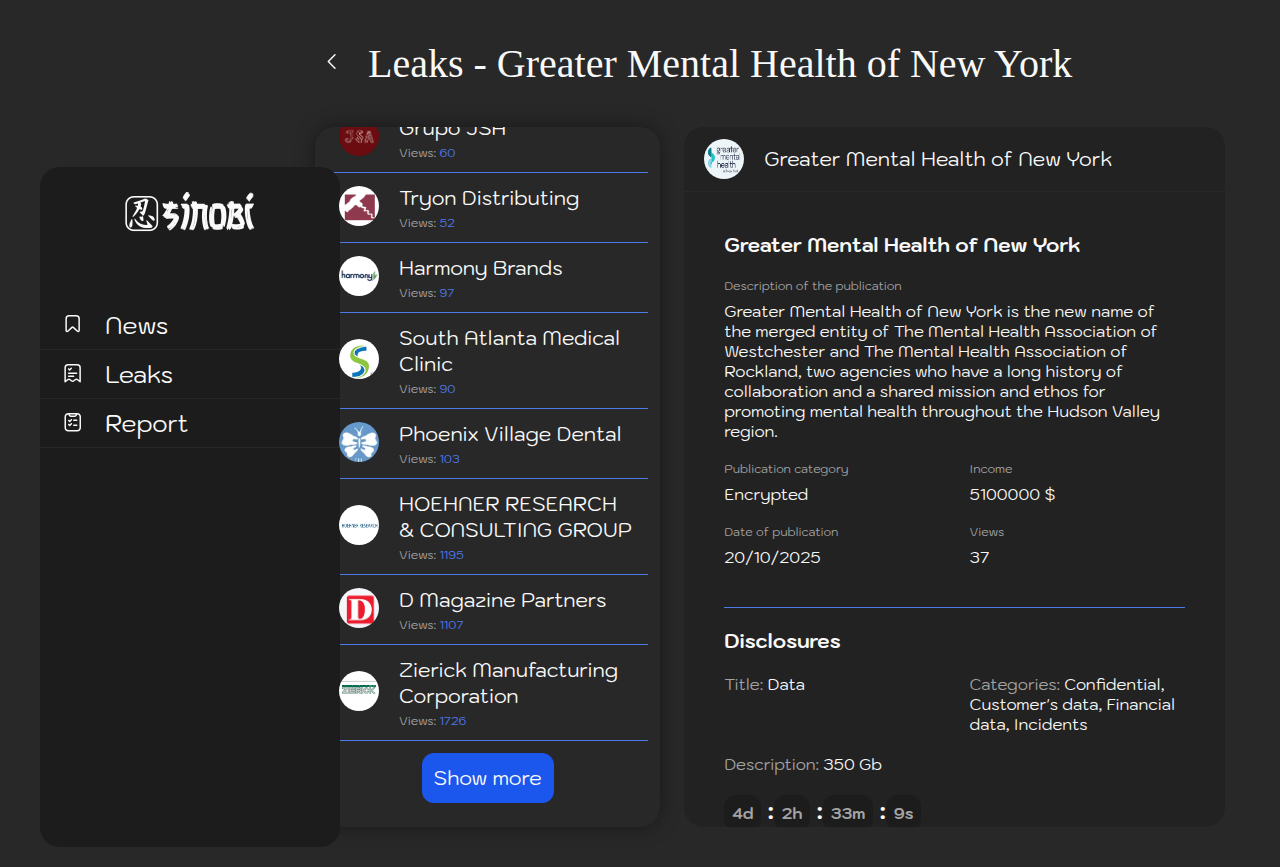Click the red D Magazine Partners logo
This screenshot has height=867, width=1280.
pyautogui.click(x=359, y=608)
